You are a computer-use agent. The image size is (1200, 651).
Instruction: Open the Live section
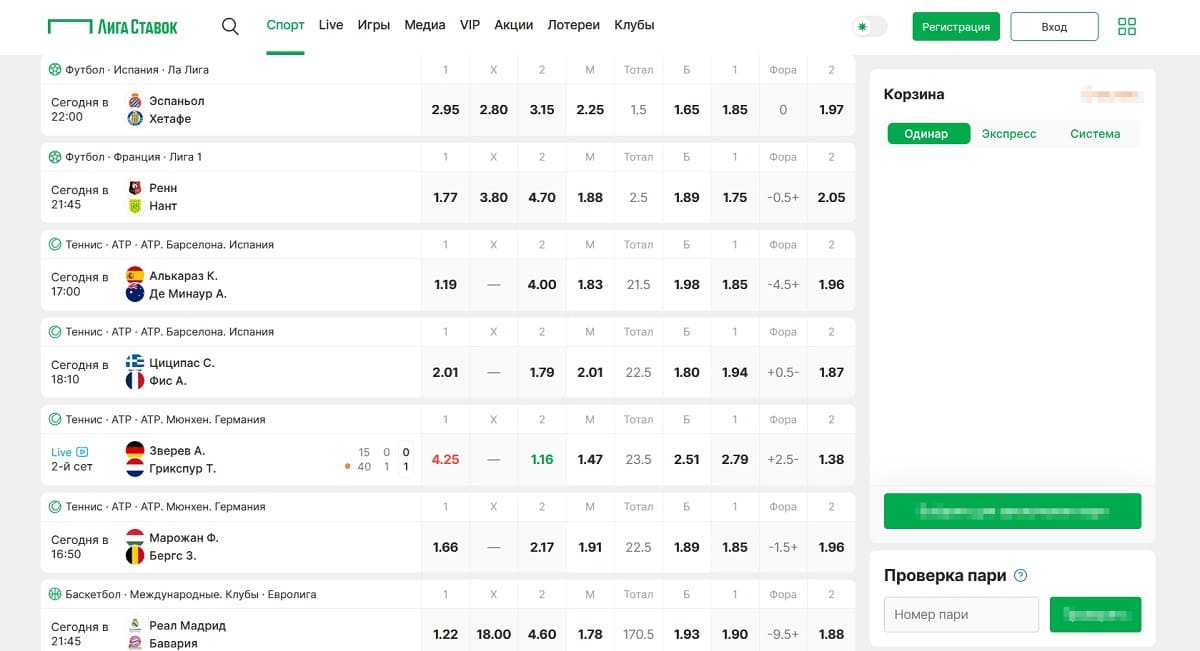coord(331,25)
